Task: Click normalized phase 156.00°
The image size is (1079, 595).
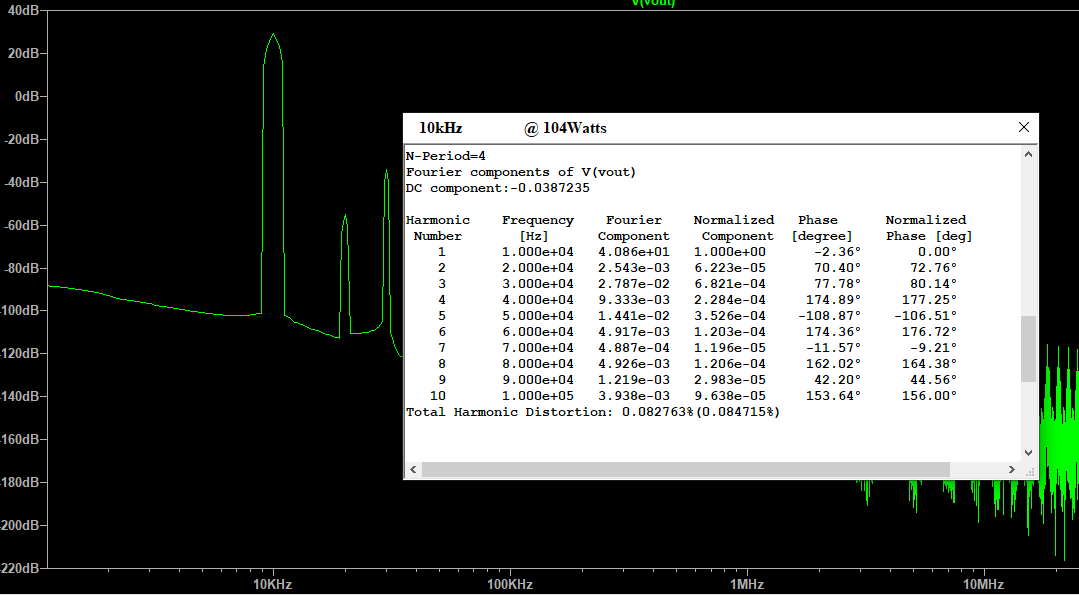Action: pyautogui.click(x=930, y=396)
